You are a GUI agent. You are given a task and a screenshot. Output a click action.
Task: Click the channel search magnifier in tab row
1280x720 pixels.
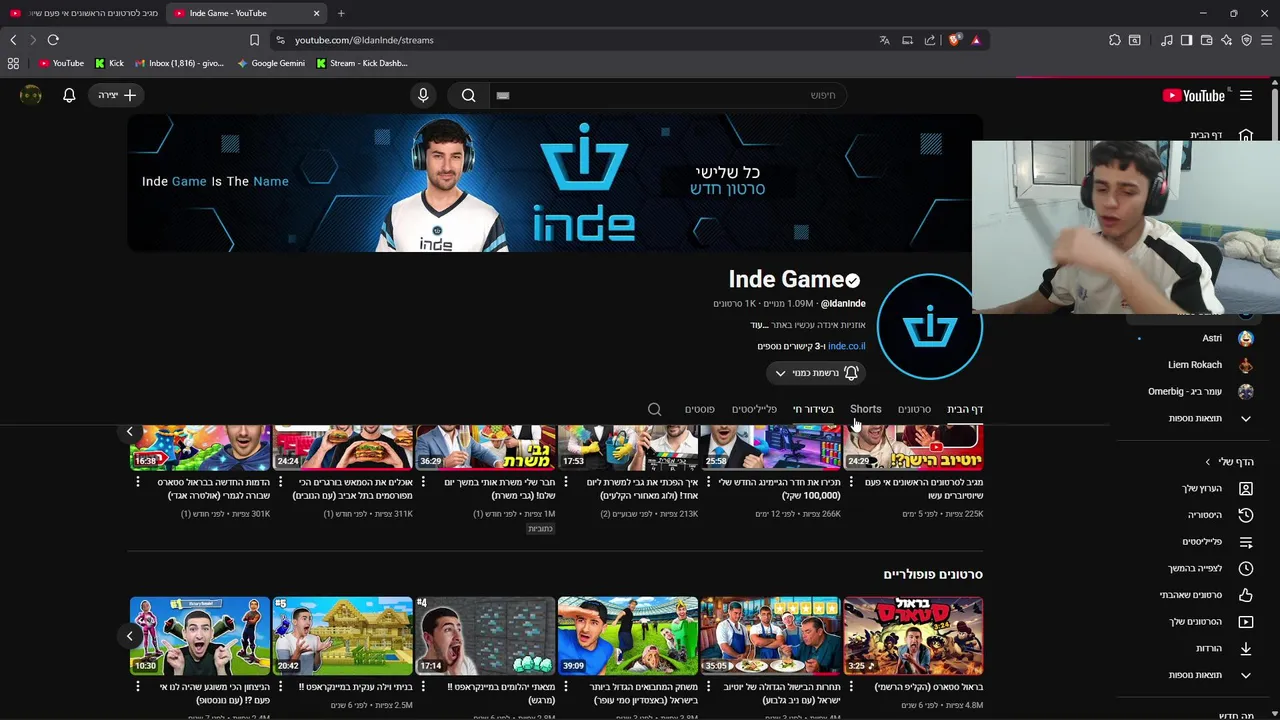point(655,409)
